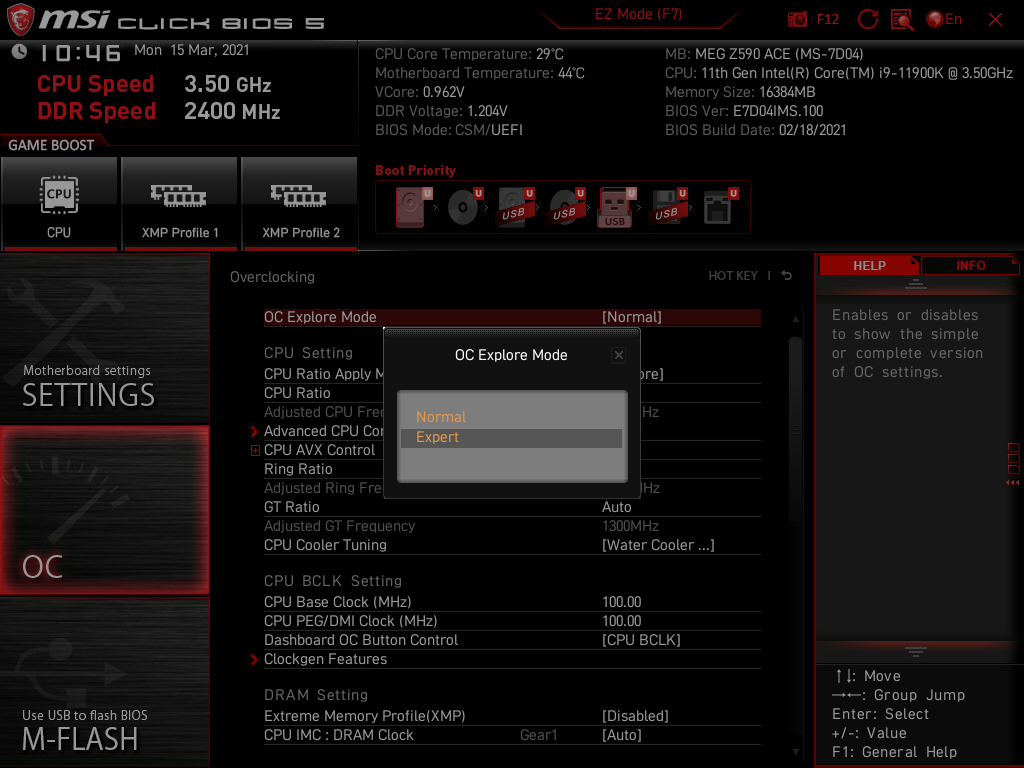The height and width of the screenshot is (768, 1024).
Task: Go back with the return arrow icon
Action: point(786,276)
